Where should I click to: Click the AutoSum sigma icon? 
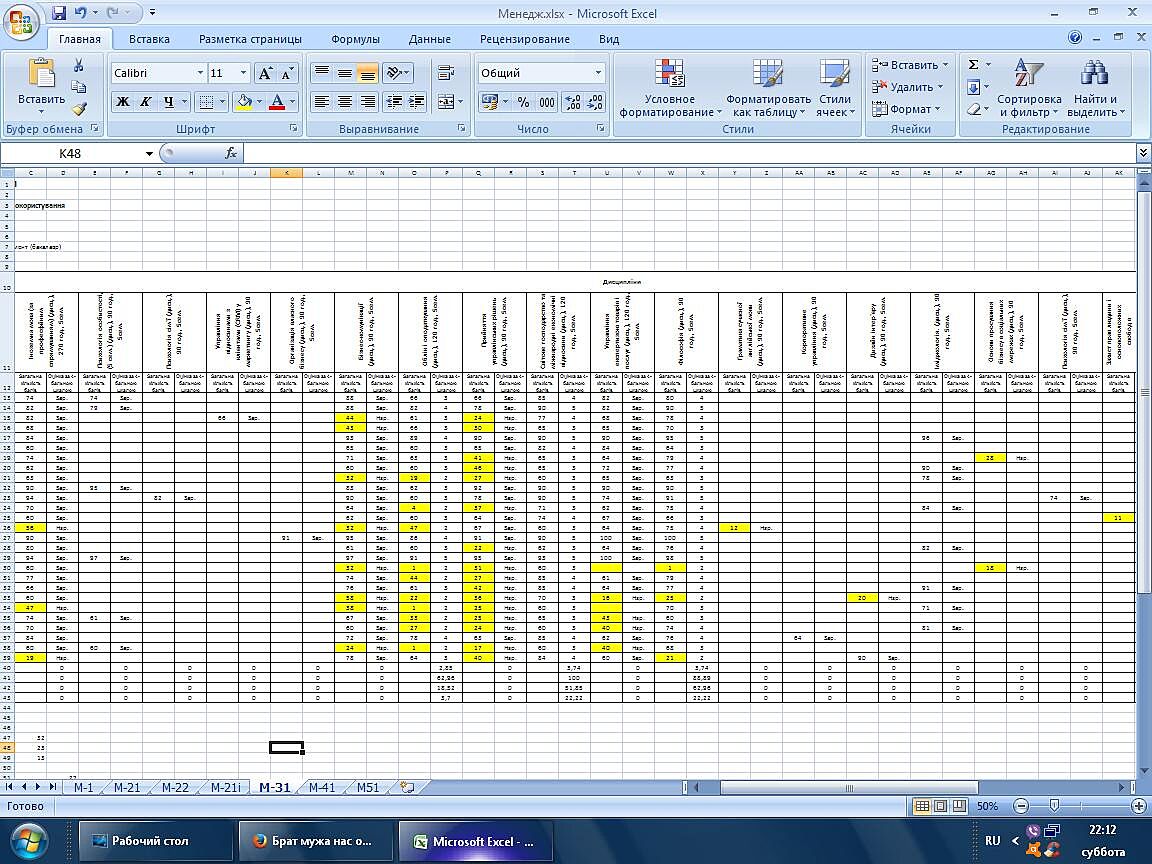click(x=973, y=65)
